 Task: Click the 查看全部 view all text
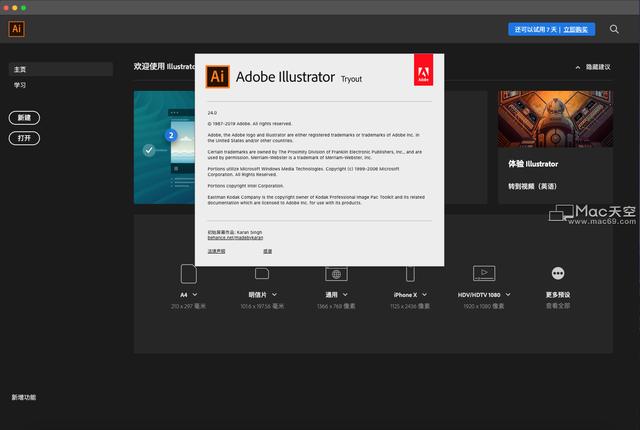coord(558,306)
